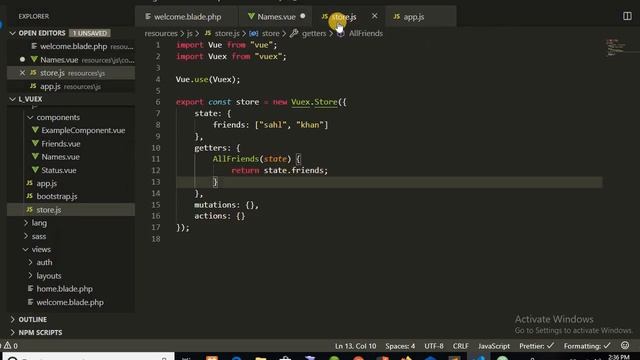Click resources in the breadcrumb
640x360 pixels.
(x=161, y=33)
